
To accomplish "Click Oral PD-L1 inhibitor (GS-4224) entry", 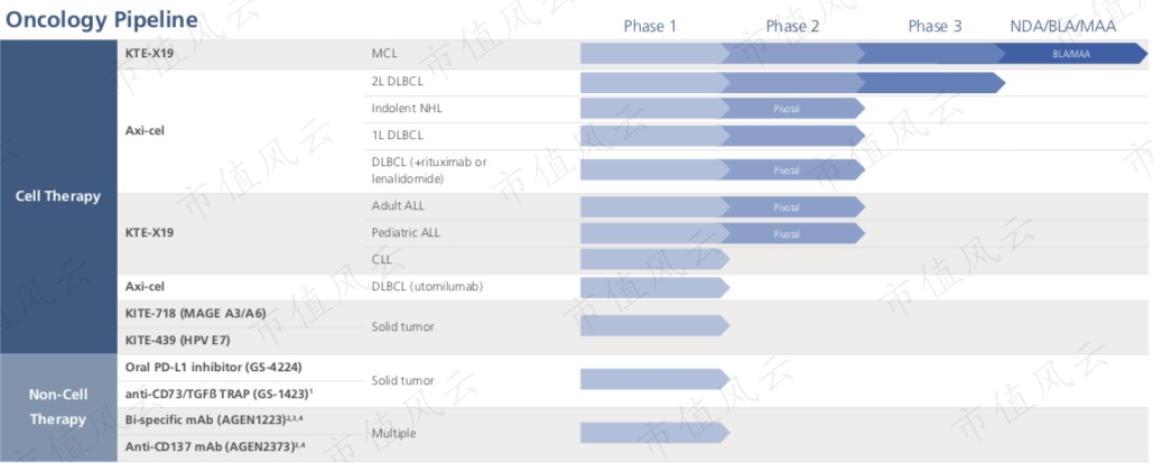I will [x=214, y=367].
